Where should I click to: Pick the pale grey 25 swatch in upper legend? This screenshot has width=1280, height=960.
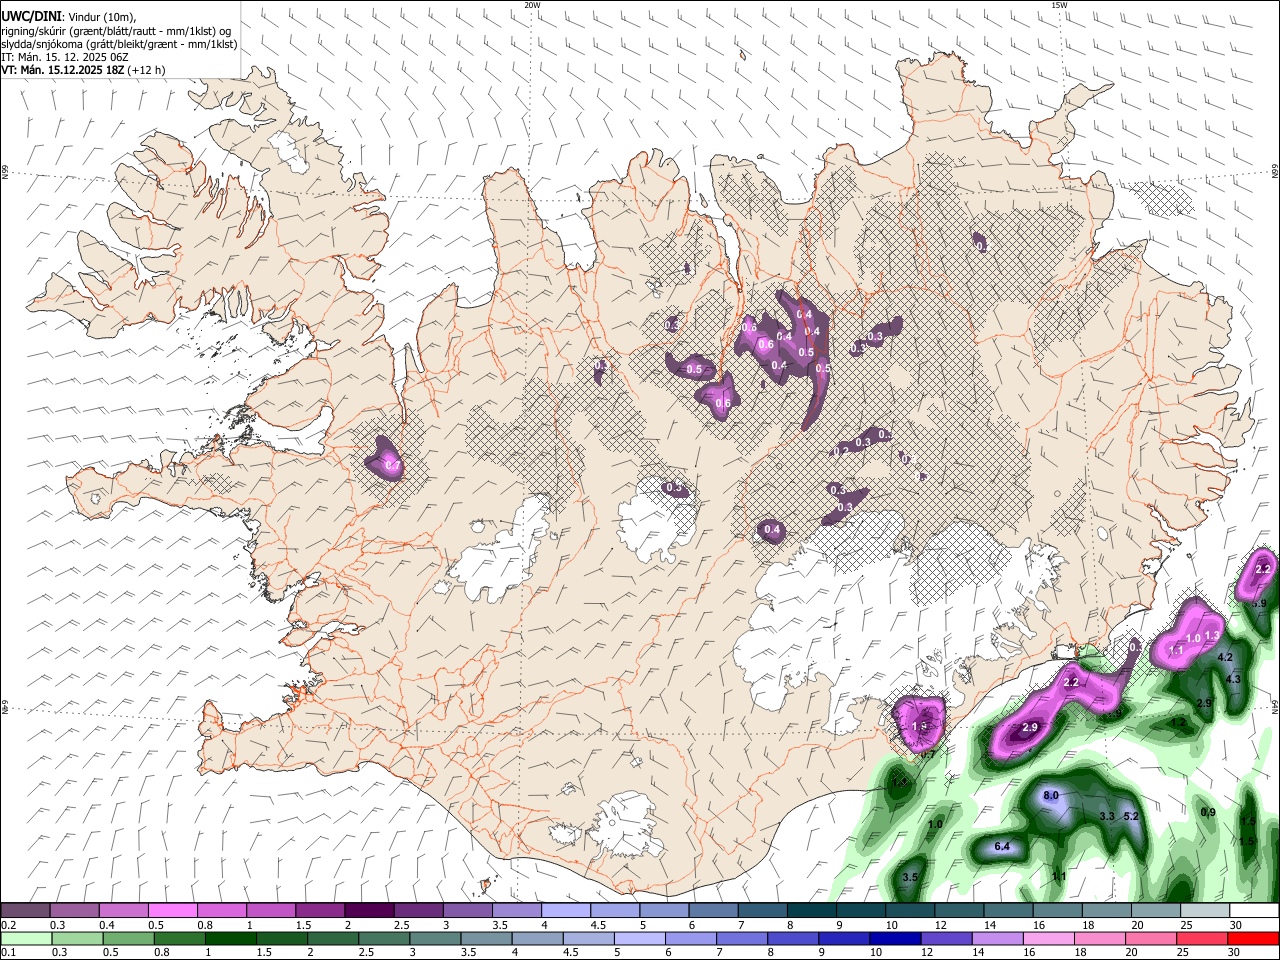pyautogui.click(x=1204, y=911)
